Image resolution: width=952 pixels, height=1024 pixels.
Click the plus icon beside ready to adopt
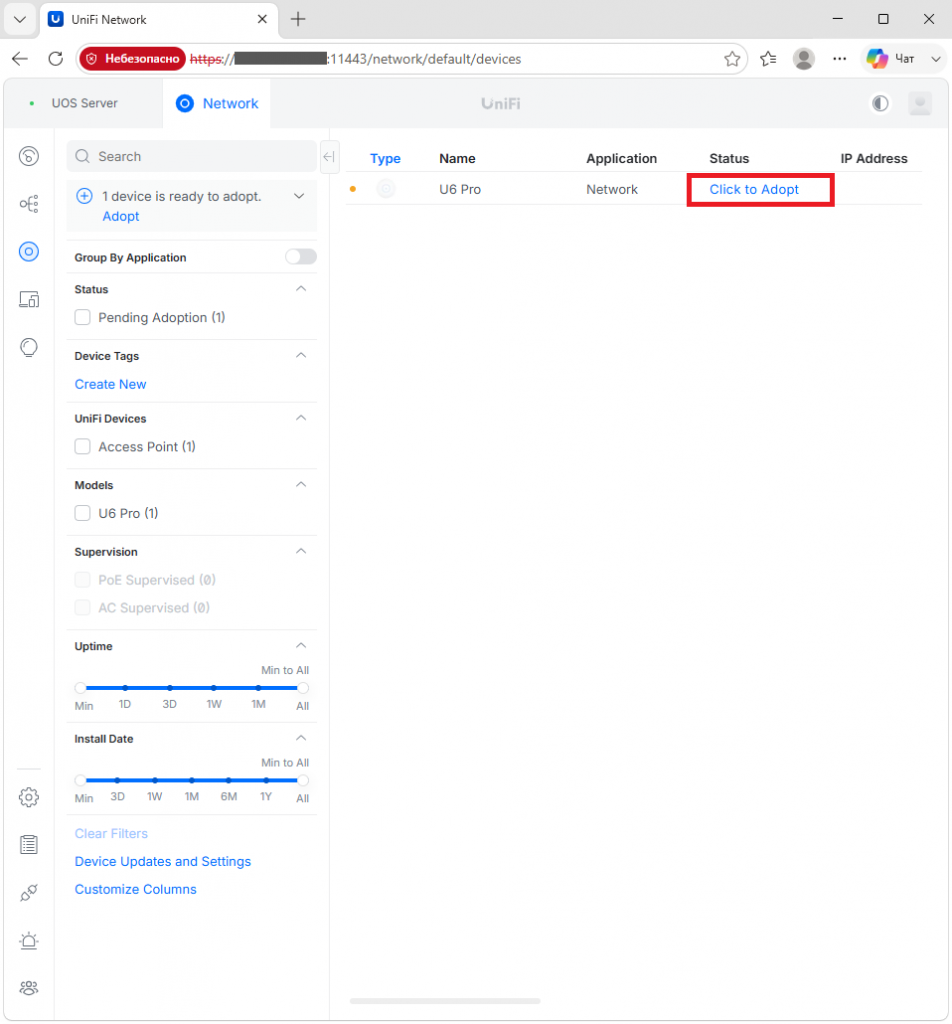pos(84,196)
